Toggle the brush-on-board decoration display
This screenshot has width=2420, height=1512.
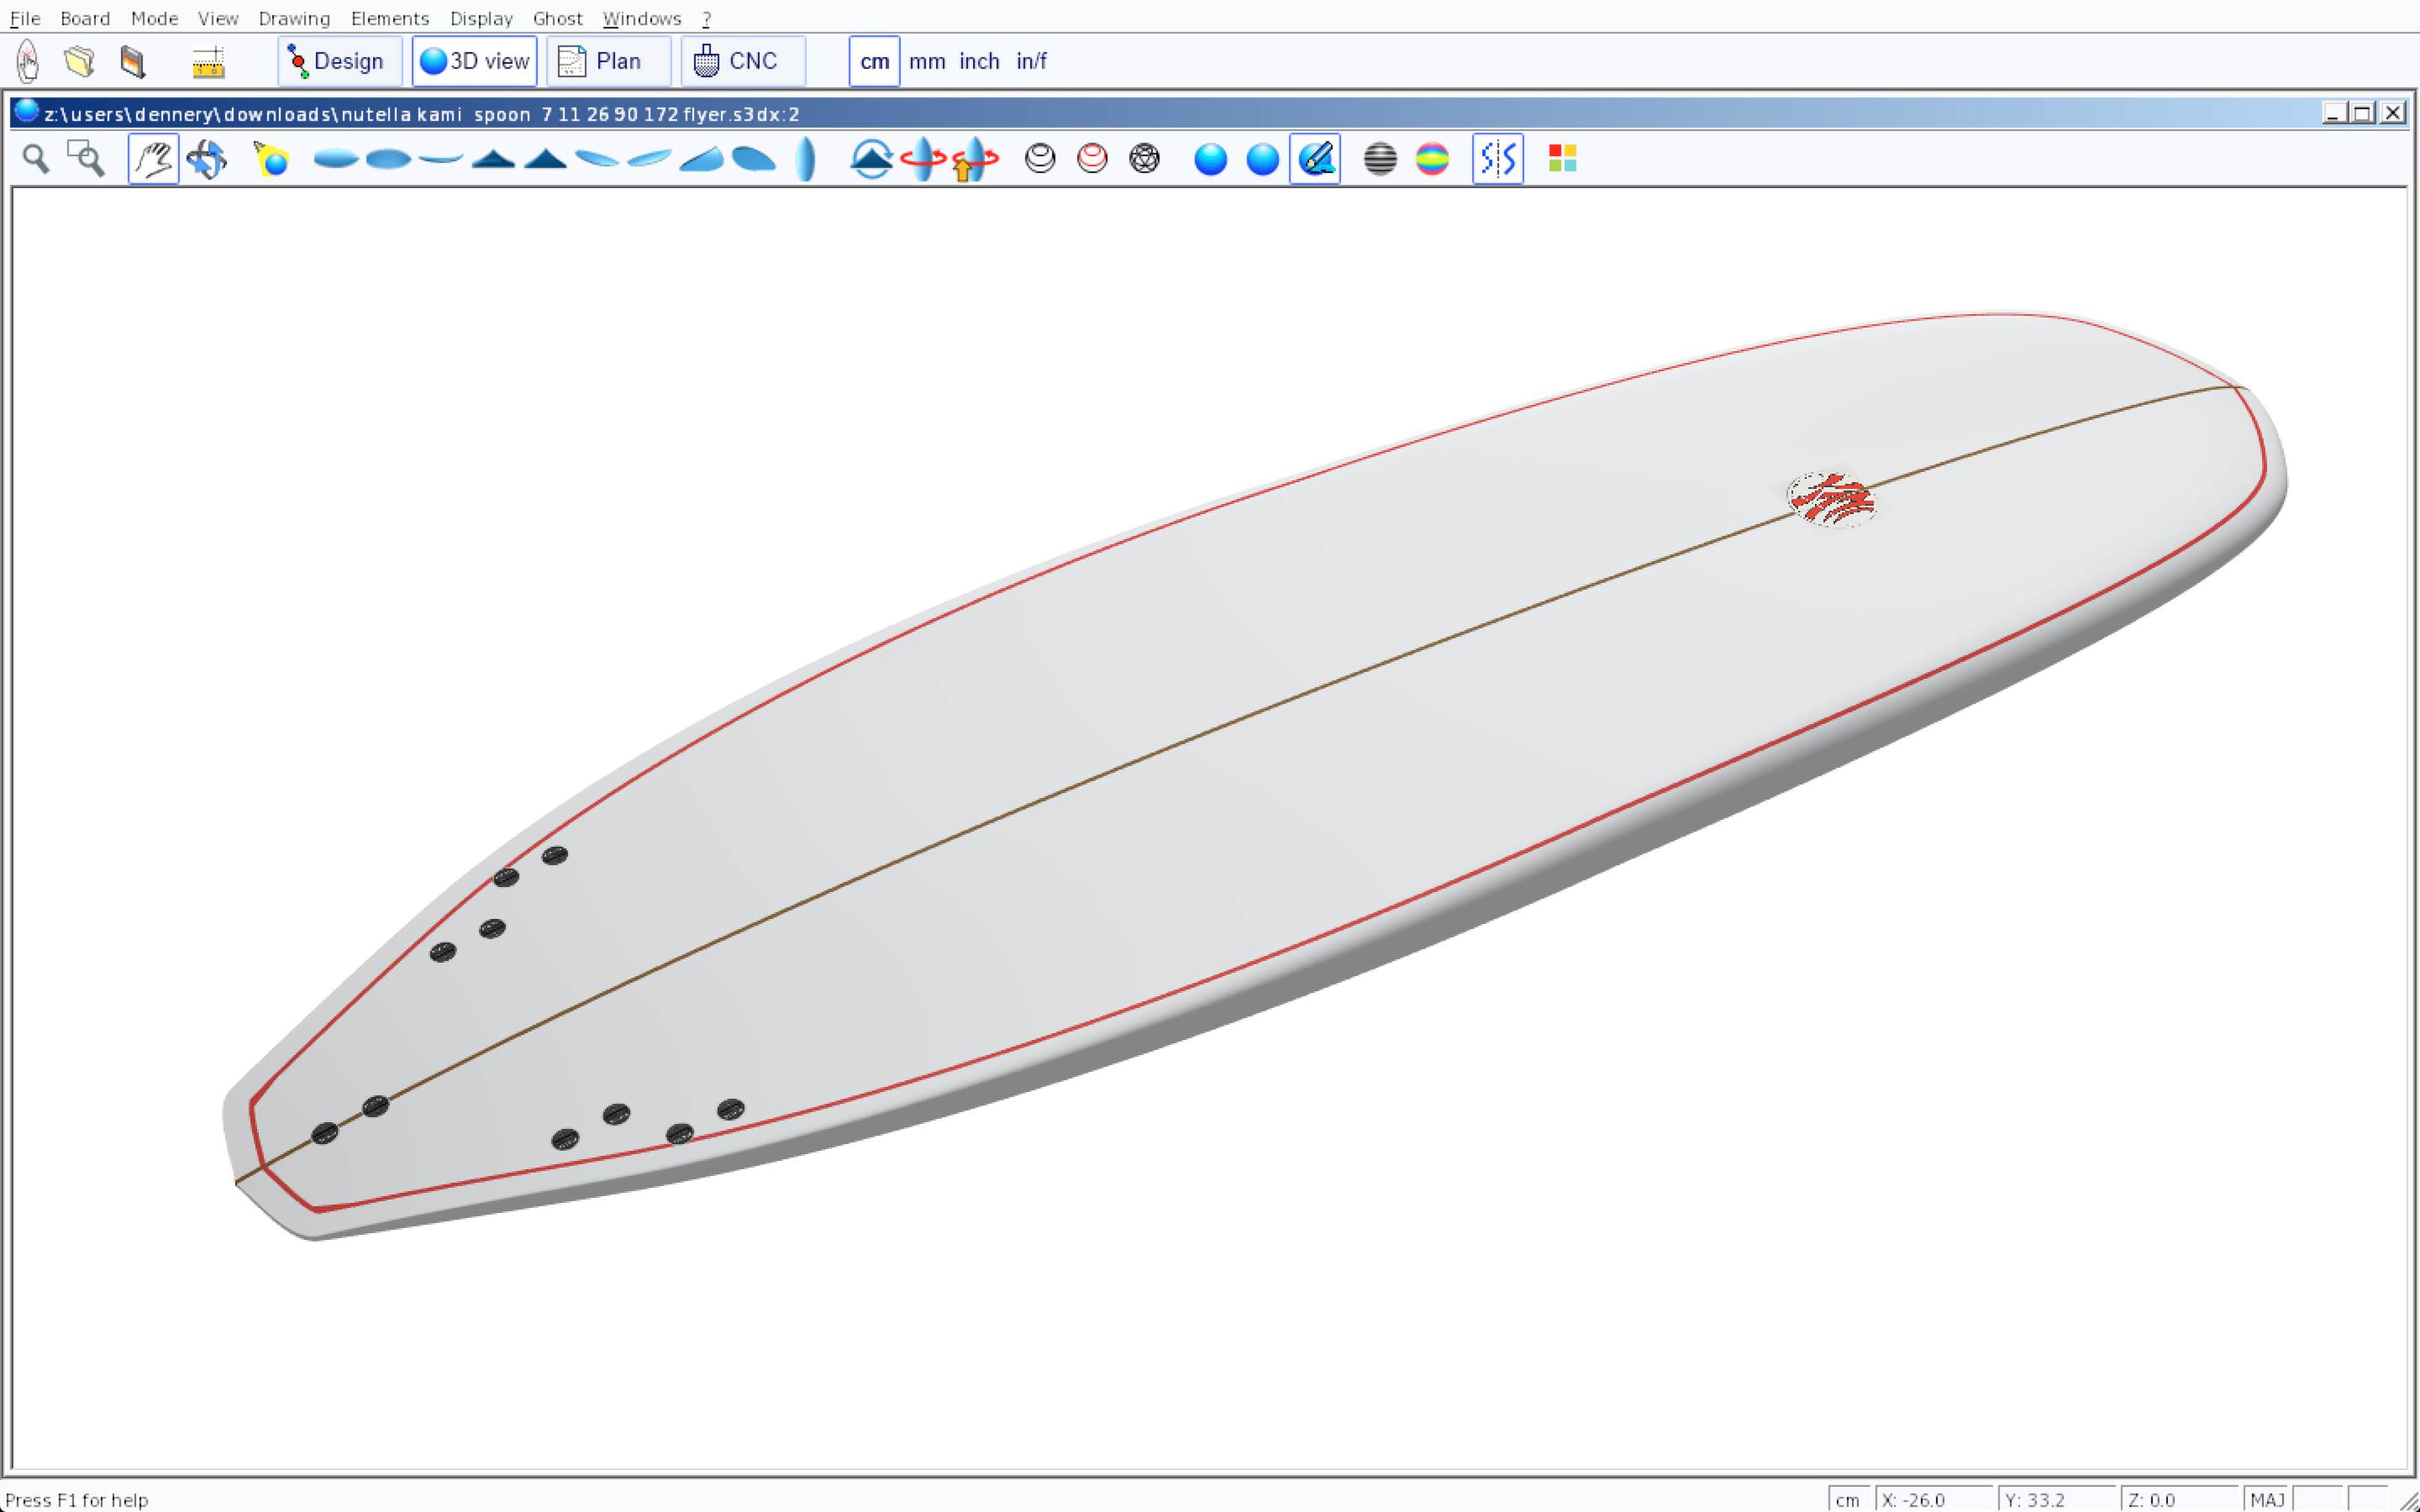pyautogui.click(x=1315, y=159)
